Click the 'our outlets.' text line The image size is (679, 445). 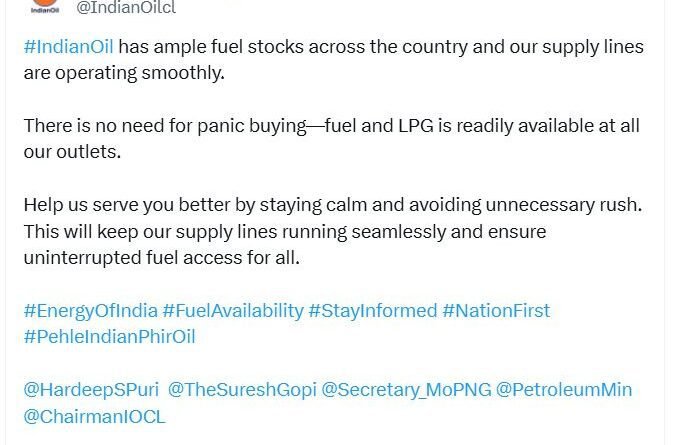(x=72, y=152)
